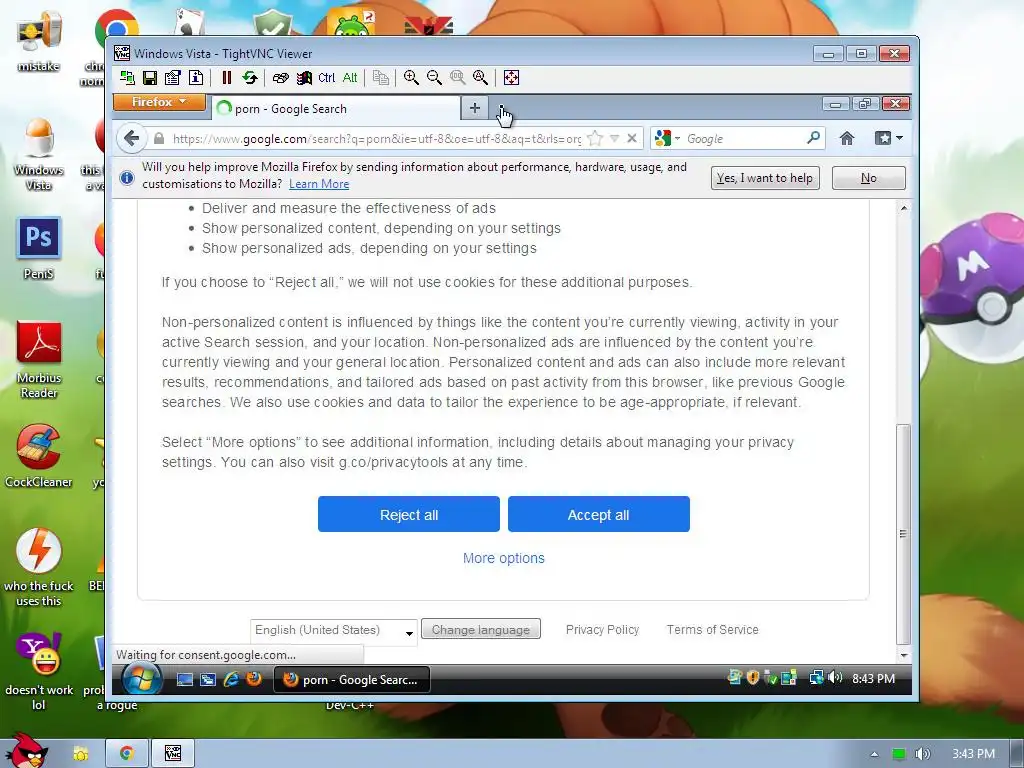Click the page vertical scrollbar thumb

903,534
